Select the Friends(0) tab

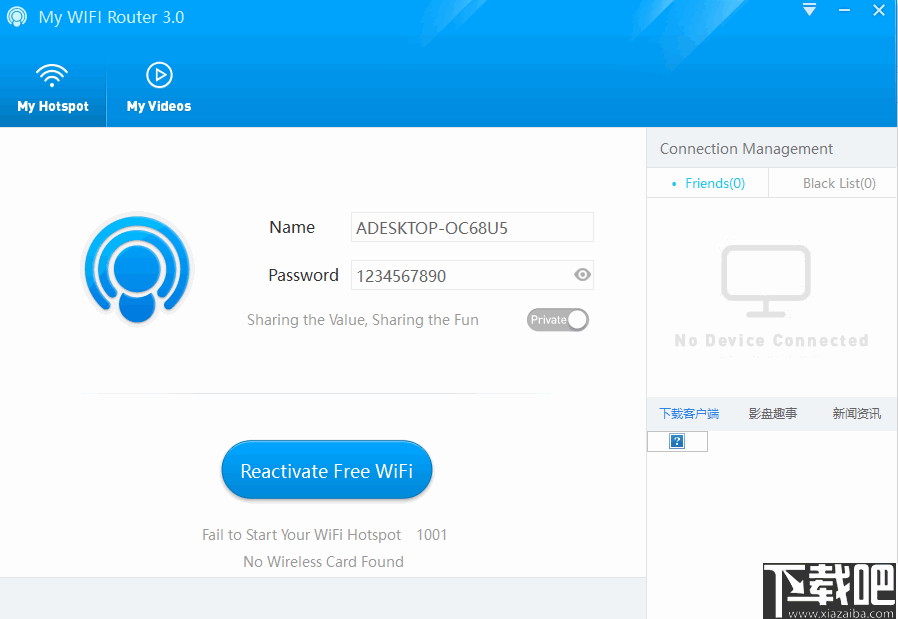coord(713,183)
